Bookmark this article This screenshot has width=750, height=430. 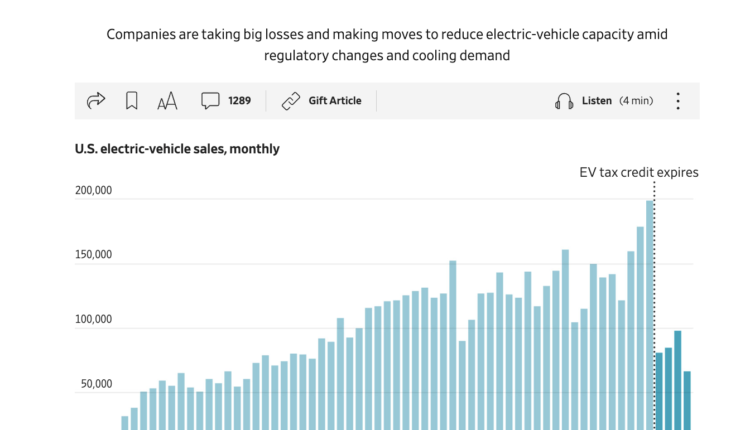pyautogui.click(x=131, y=101)
